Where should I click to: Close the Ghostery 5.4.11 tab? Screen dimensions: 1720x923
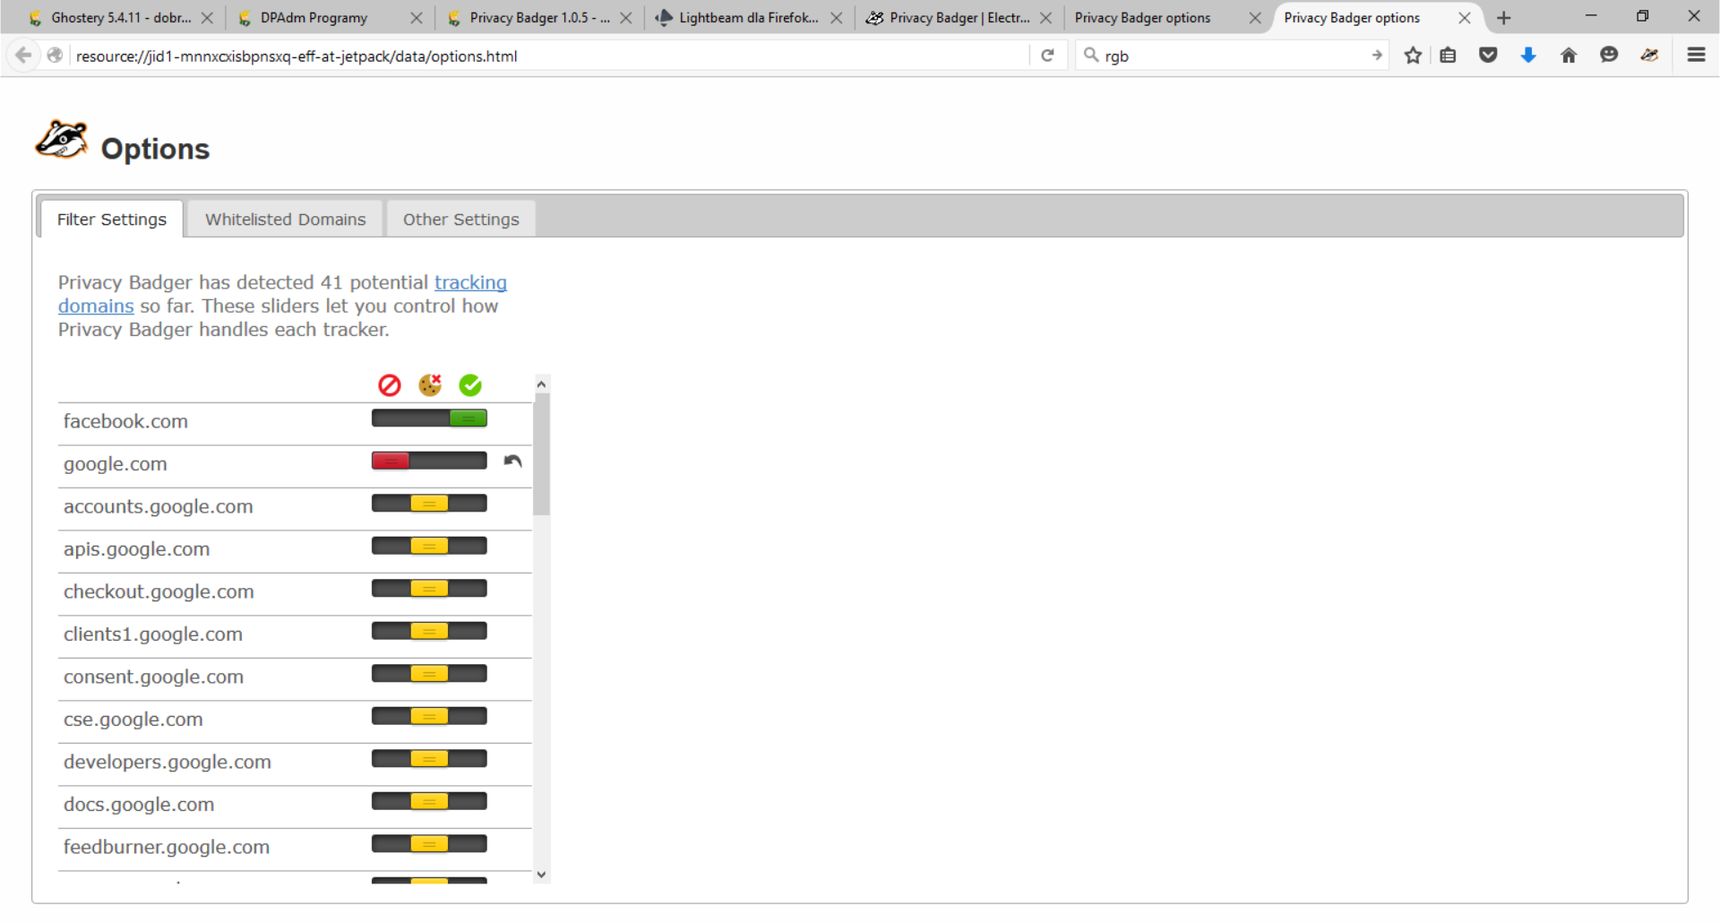click(x=207, y=18)
